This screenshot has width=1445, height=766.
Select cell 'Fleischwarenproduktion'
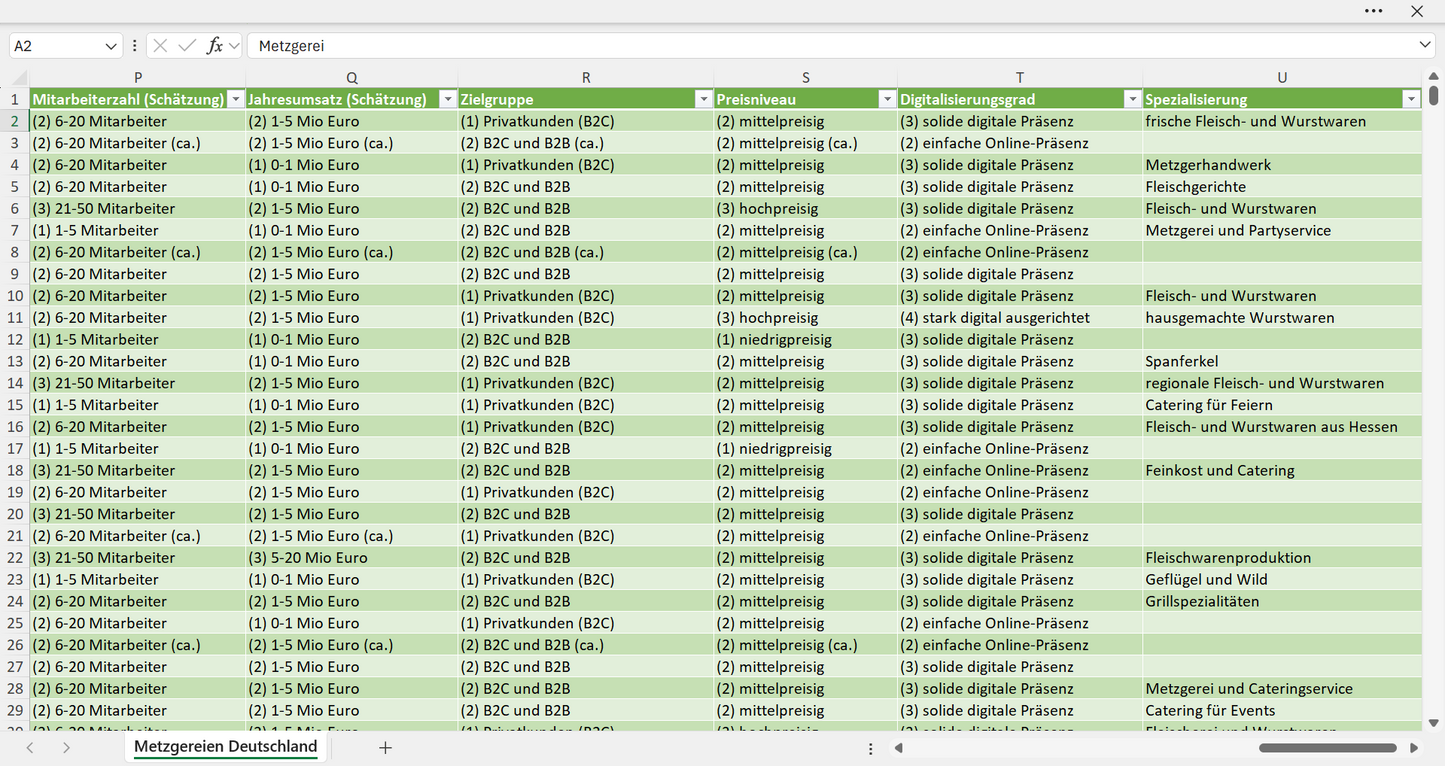coord(1282,558)
